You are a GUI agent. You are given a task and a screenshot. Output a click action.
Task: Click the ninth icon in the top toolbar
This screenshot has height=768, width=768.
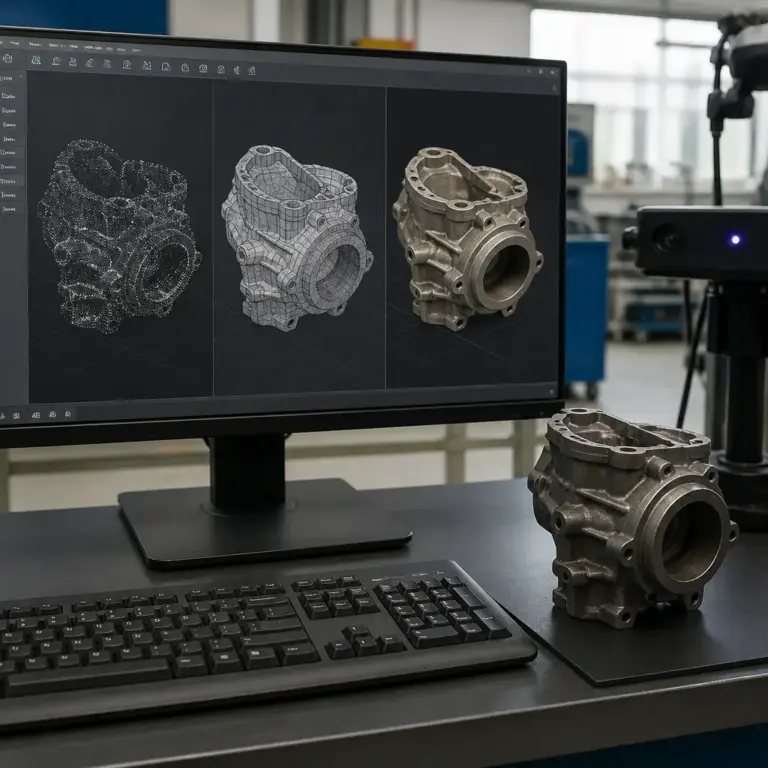point(185,68)
